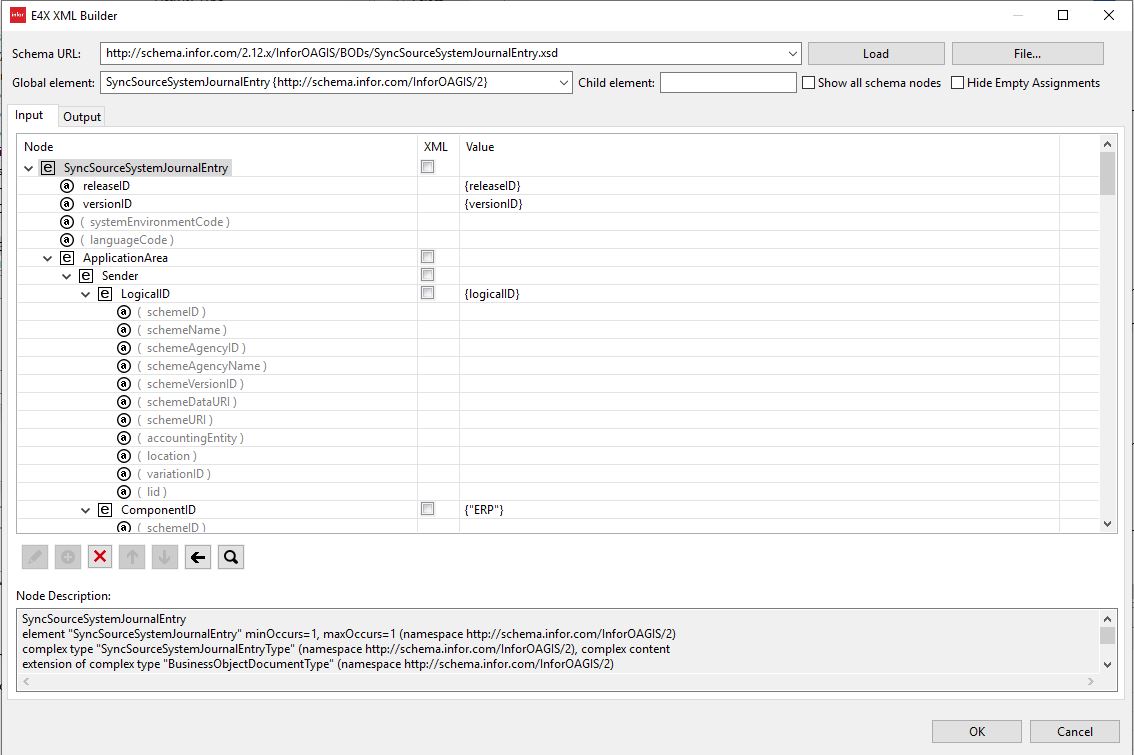The height and width of the screenshot is (755, 1134).
Task: Click the attribute icon beside releaseID
Action: pos(67,185)
